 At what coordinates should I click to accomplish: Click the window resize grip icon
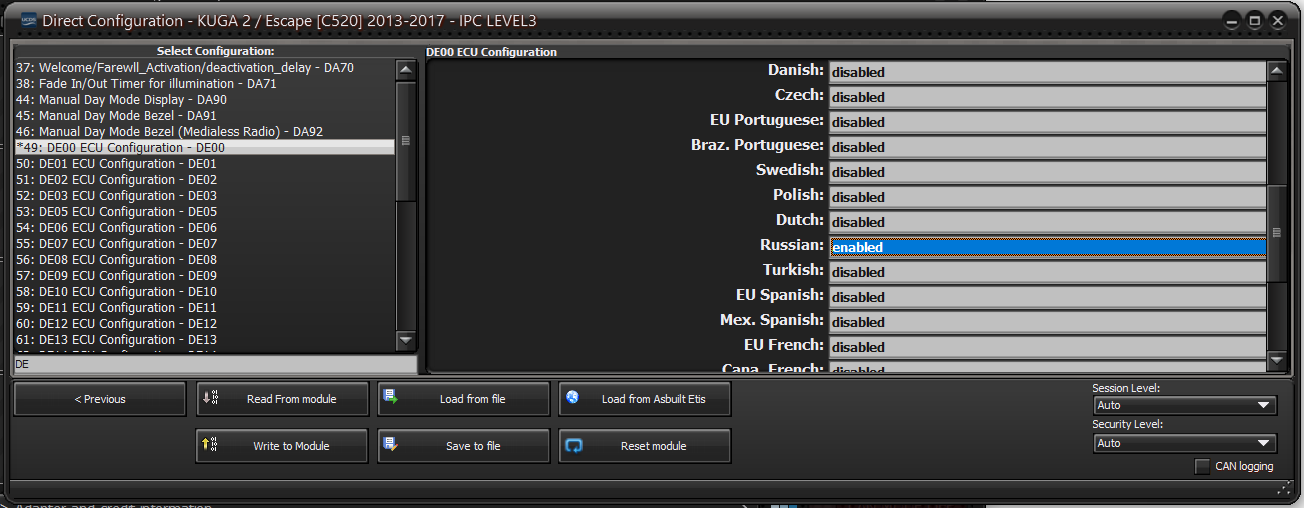point(1284,490)
